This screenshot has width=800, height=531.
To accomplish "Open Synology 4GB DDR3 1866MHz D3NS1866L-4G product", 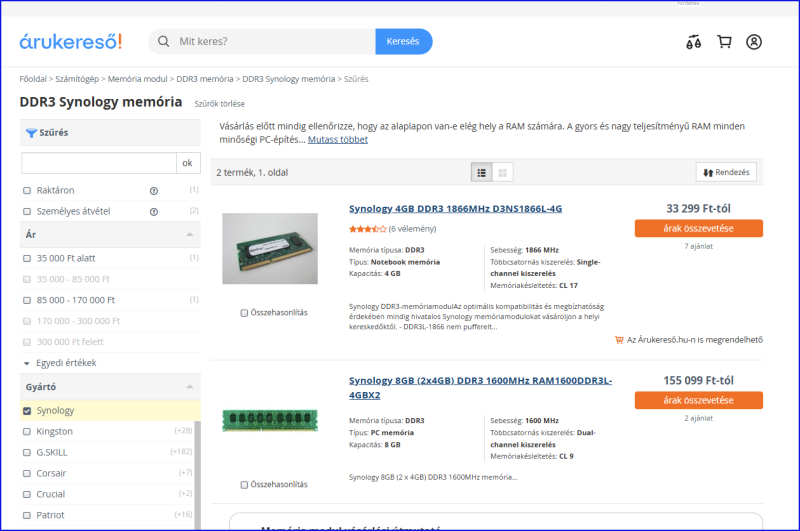I will click(455, 209).
